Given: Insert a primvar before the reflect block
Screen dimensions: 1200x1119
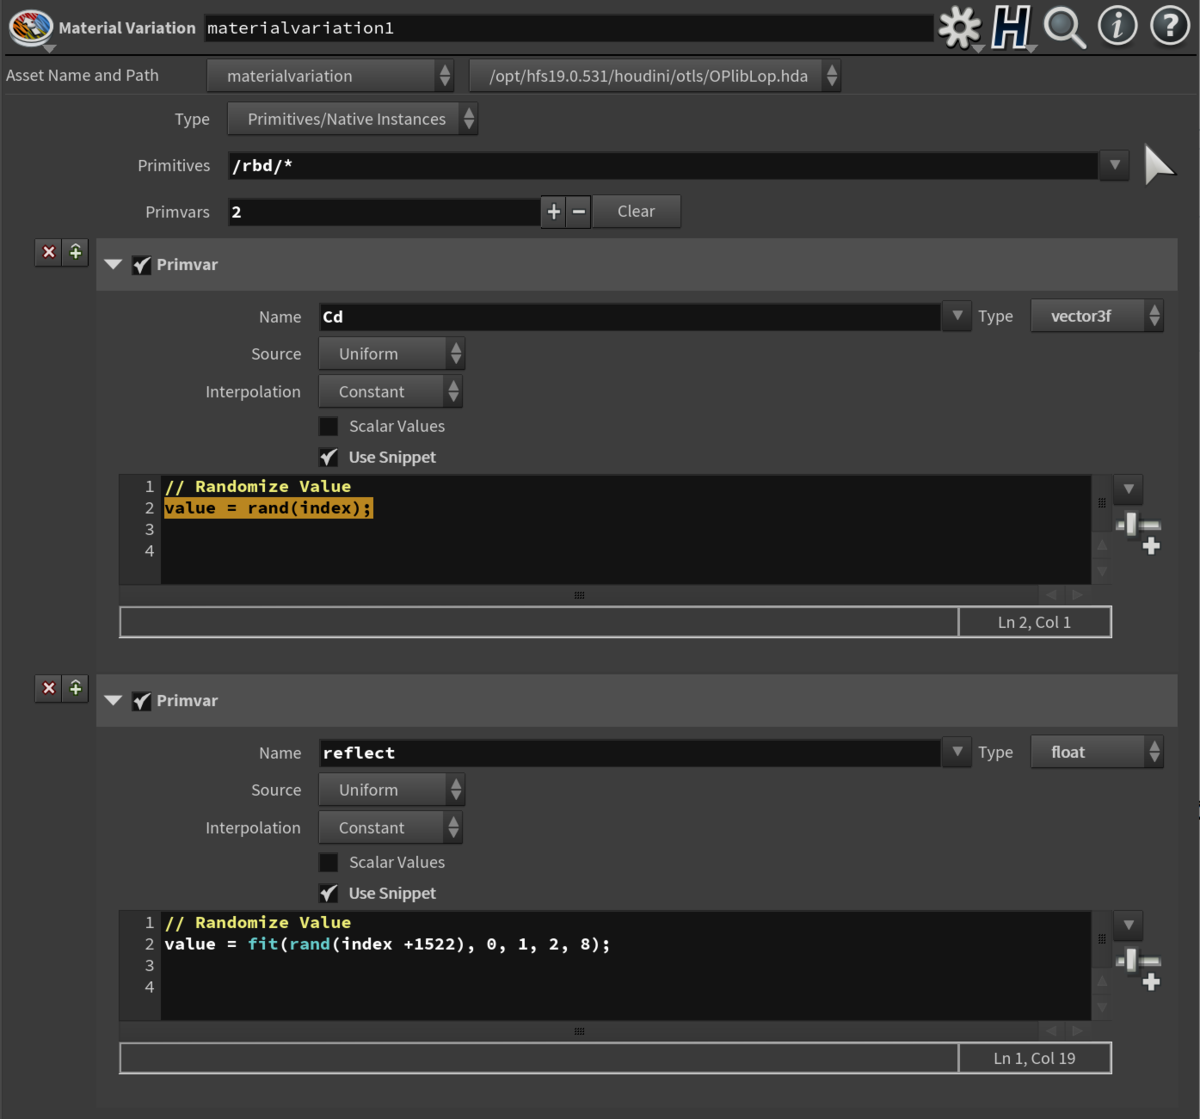Looking at the screenshot, I should point(76,688).
